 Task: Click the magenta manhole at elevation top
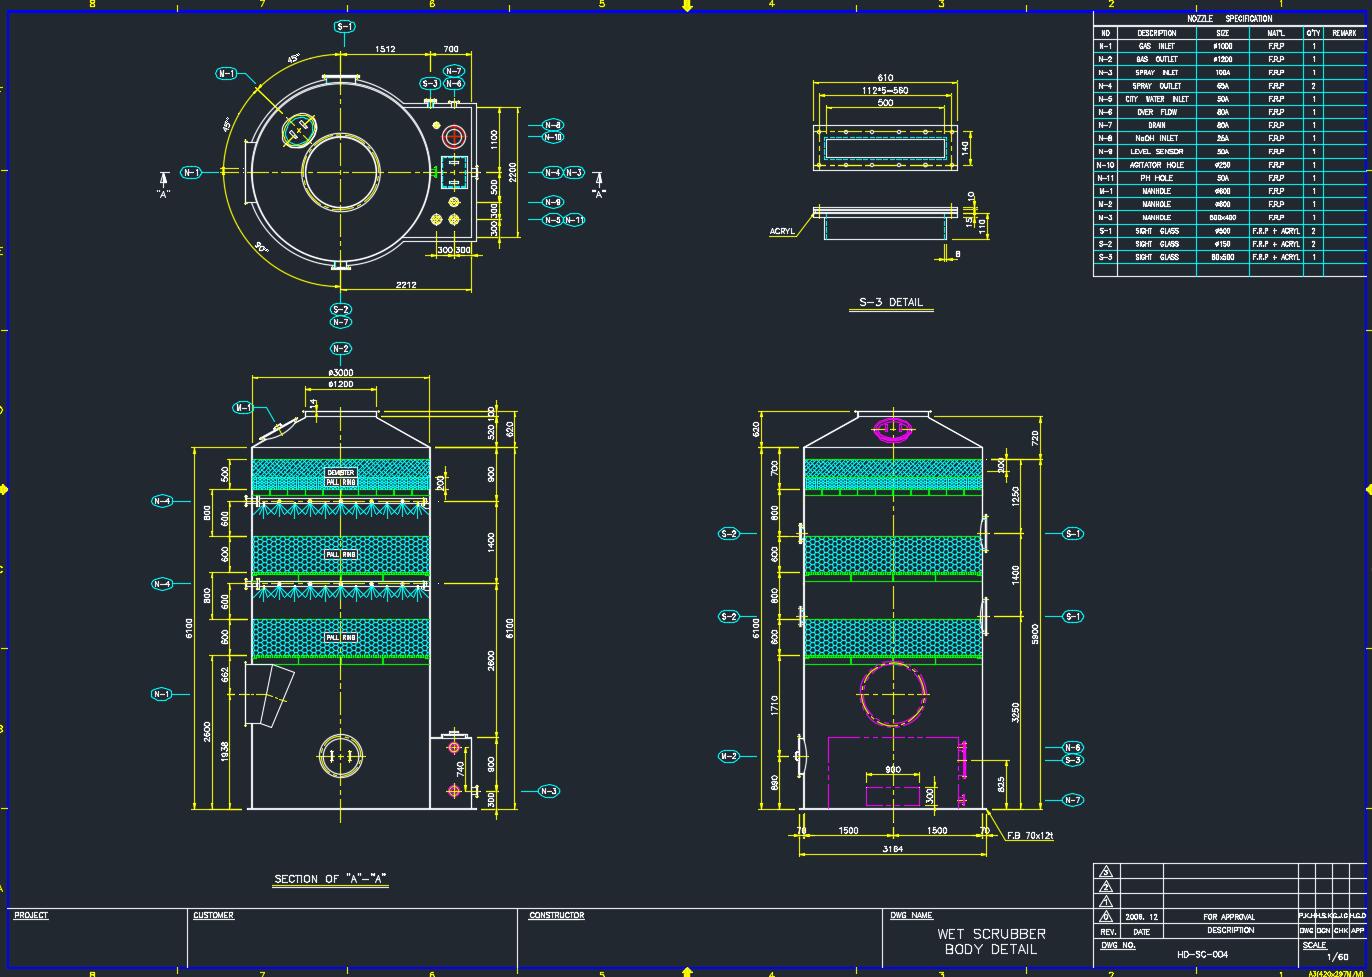click(893, 430)
